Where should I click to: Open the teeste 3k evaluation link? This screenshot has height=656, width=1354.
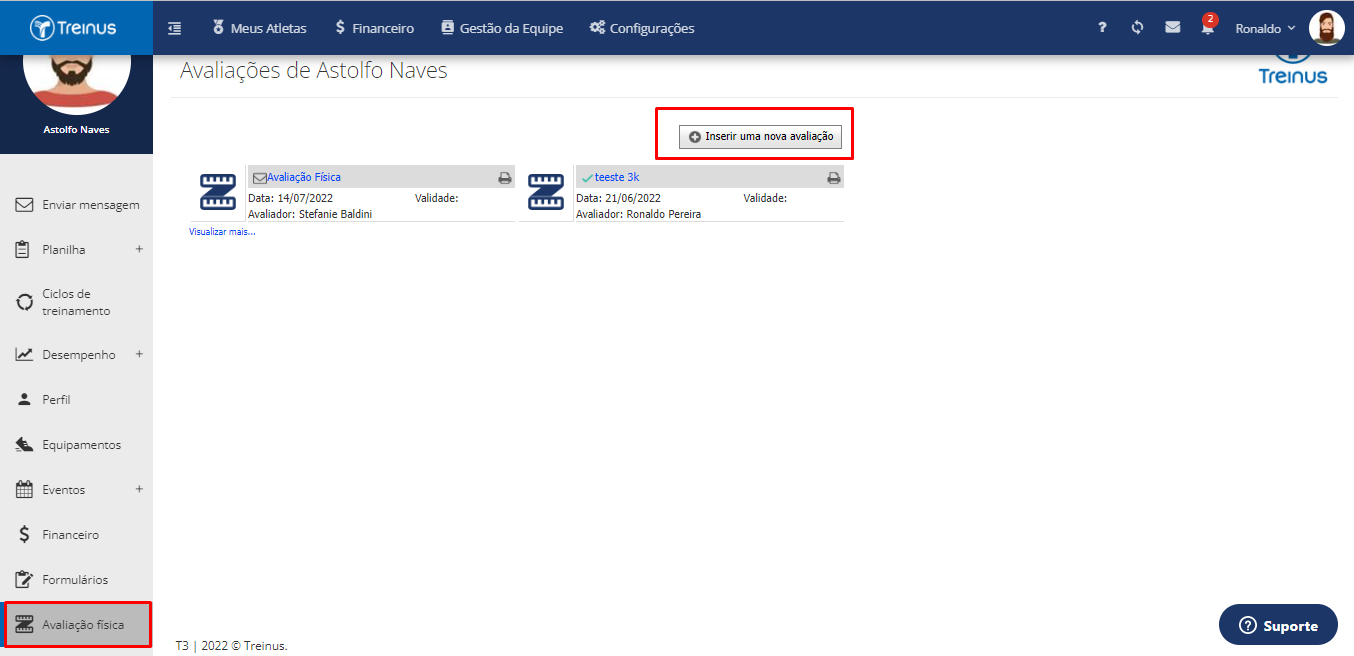(x=617, y=177)
